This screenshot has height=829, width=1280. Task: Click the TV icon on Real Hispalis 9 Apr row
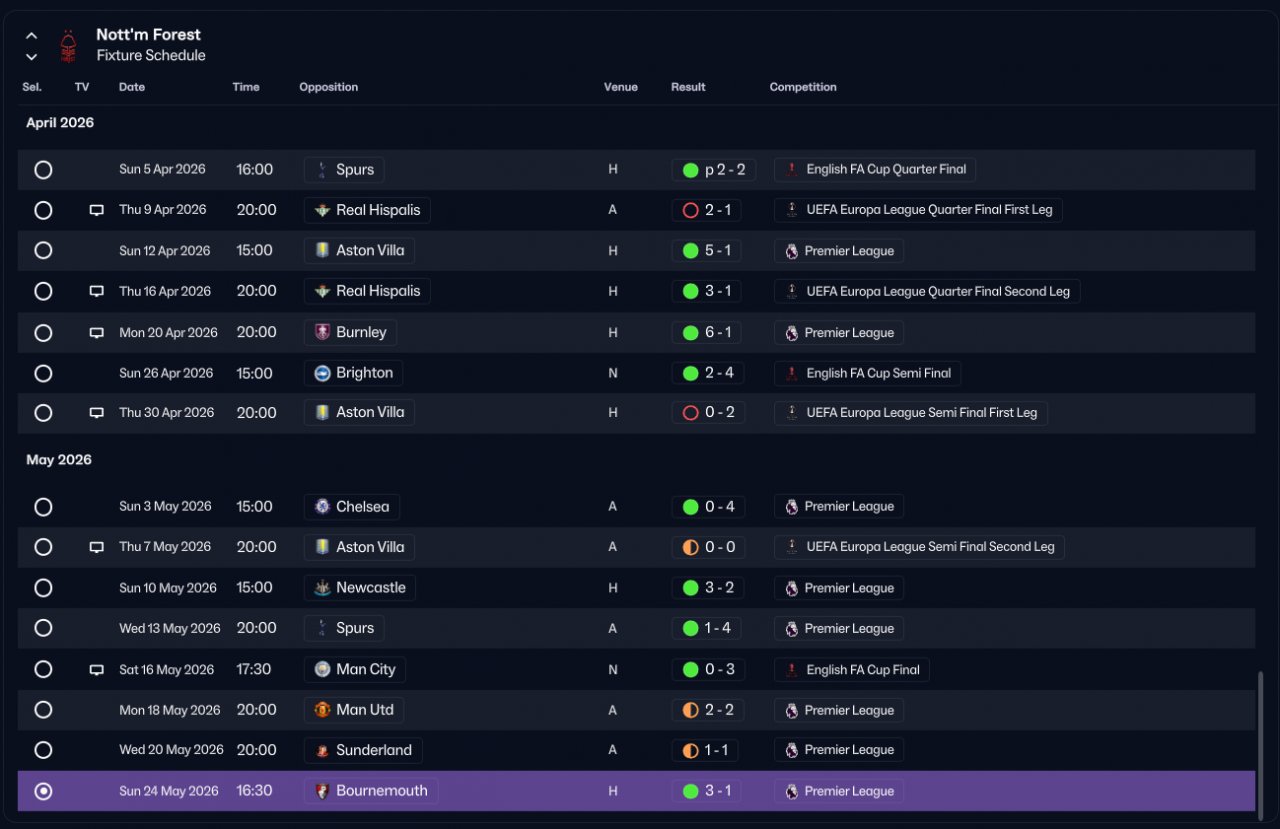click(x=97, y=210)
